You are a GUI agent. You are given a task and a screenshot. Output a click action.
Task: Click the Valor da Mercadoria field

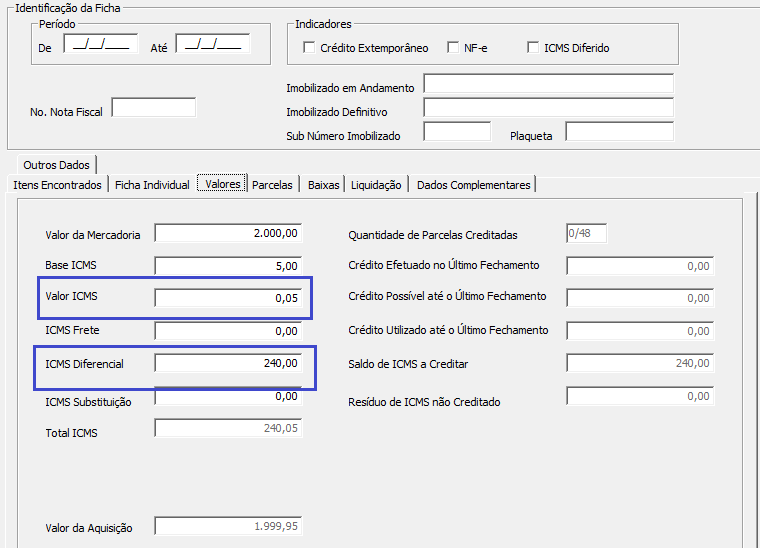point(228,234)
